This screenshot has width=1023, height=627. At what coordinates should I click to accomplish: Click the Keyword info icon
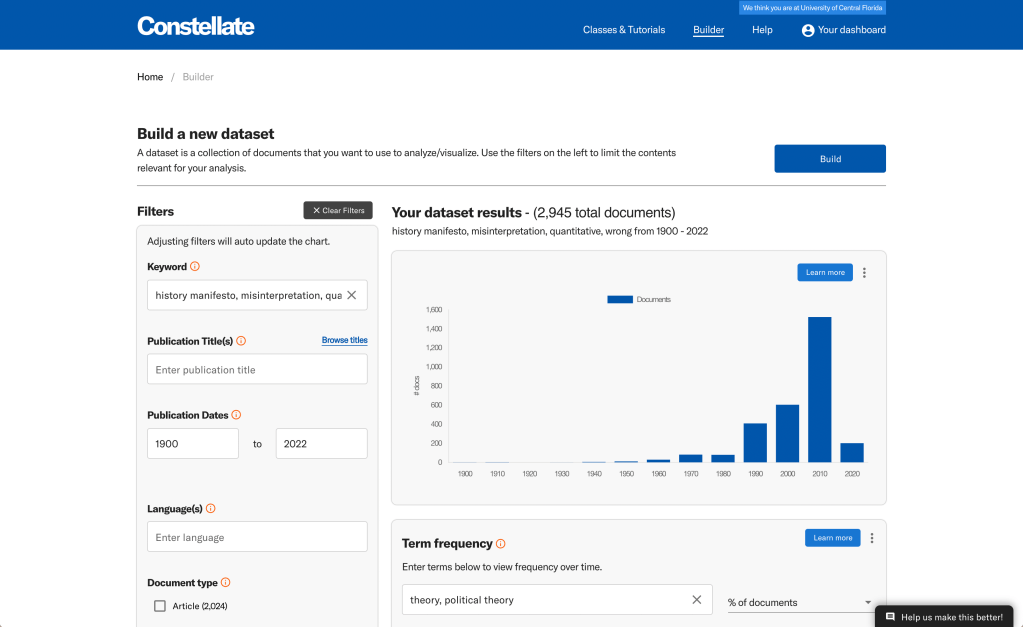pyautogui.click(x=195, y=267)
